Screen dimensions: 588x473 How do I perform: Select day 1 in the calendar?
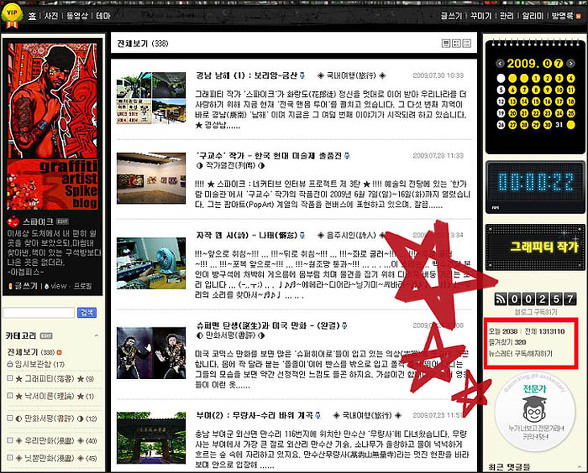point(536,78)
